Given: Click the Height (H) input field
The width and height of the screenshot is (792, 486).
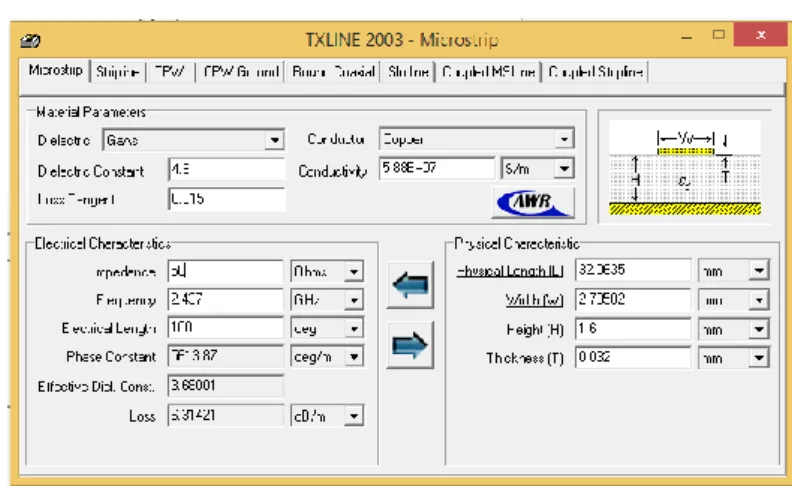Looking at the screenshot, I should 633,329.
